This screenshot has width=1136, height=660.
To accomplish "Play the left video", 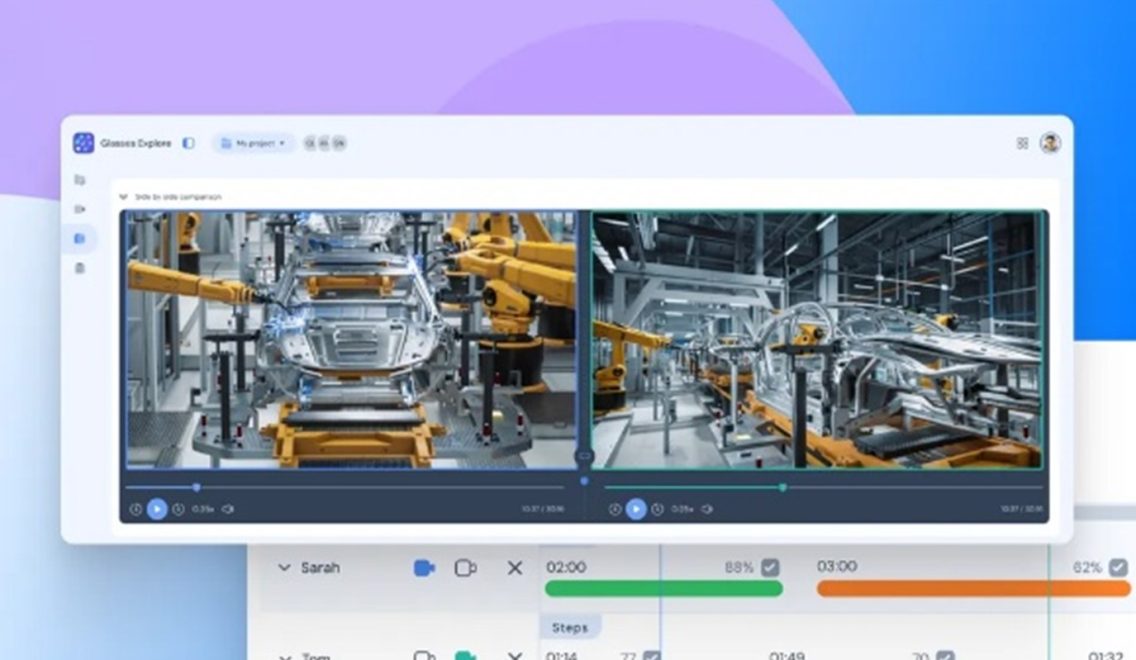I will (x=157, y=509).
